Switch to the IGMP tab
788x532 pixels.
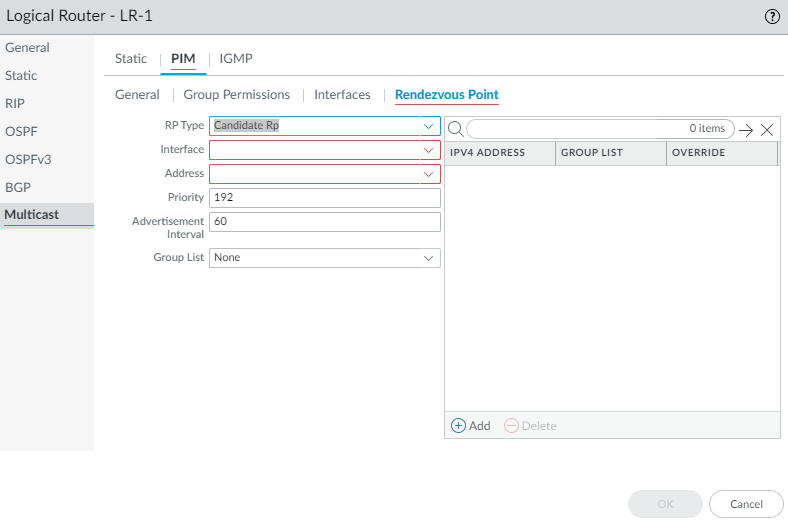(x=236, y=59)
